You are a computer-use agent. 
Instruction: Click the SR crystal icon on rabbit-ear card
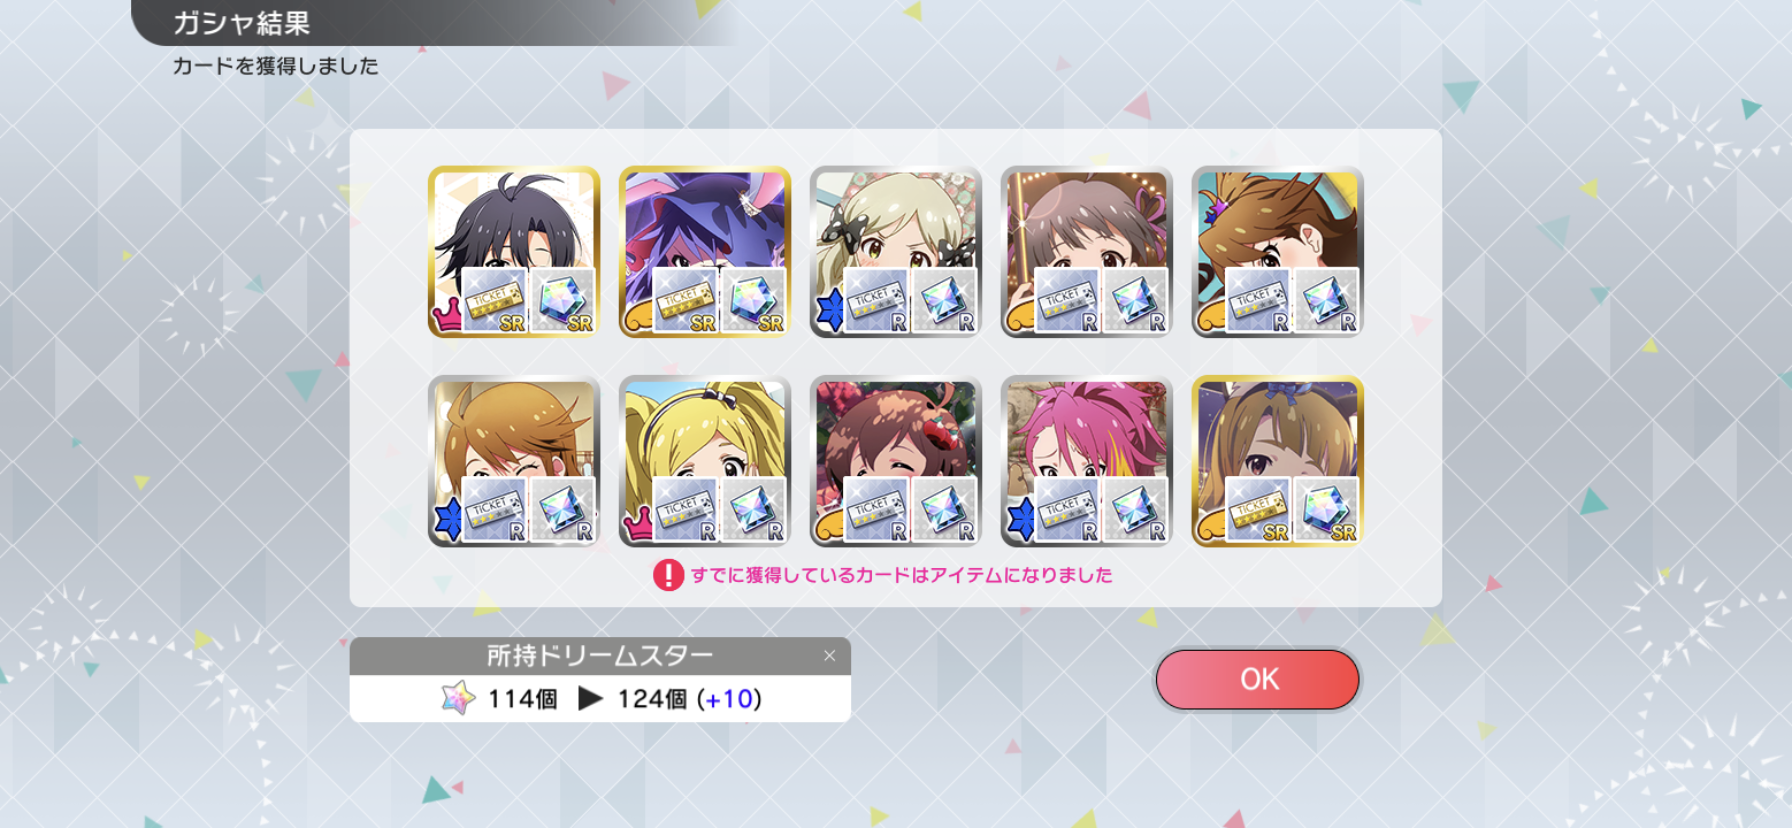point(753,300)
